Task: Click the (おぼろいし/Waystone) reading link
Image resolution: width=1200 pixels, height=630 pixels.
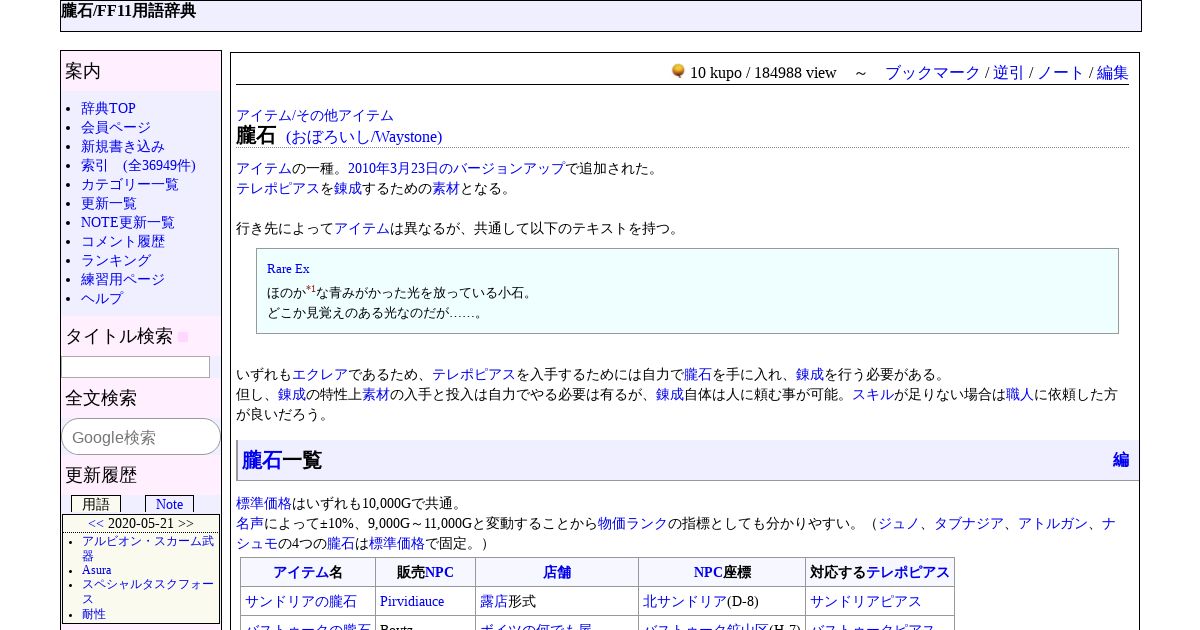Action: click(364, 137)
